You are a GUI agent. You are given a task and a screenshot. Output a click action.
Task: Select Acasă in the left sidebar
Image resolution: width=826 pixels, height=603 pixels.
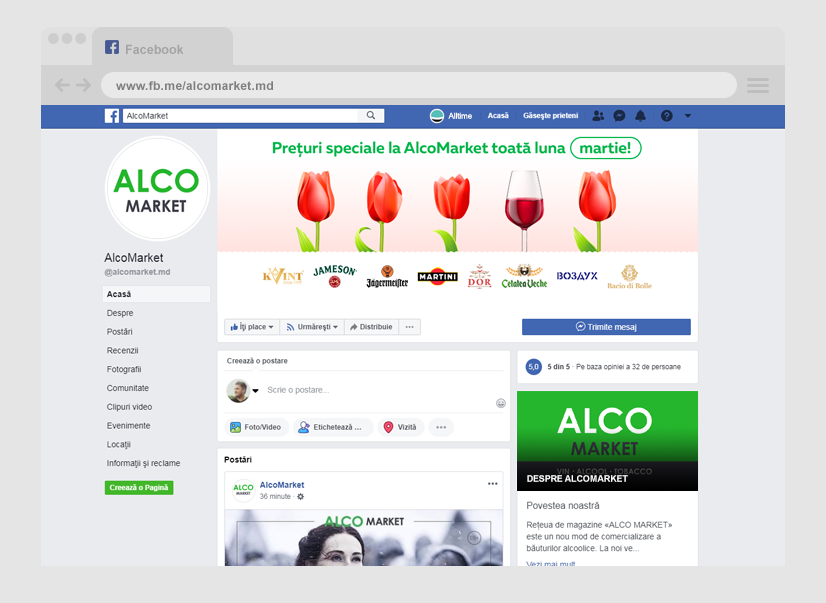coord(156,294)
